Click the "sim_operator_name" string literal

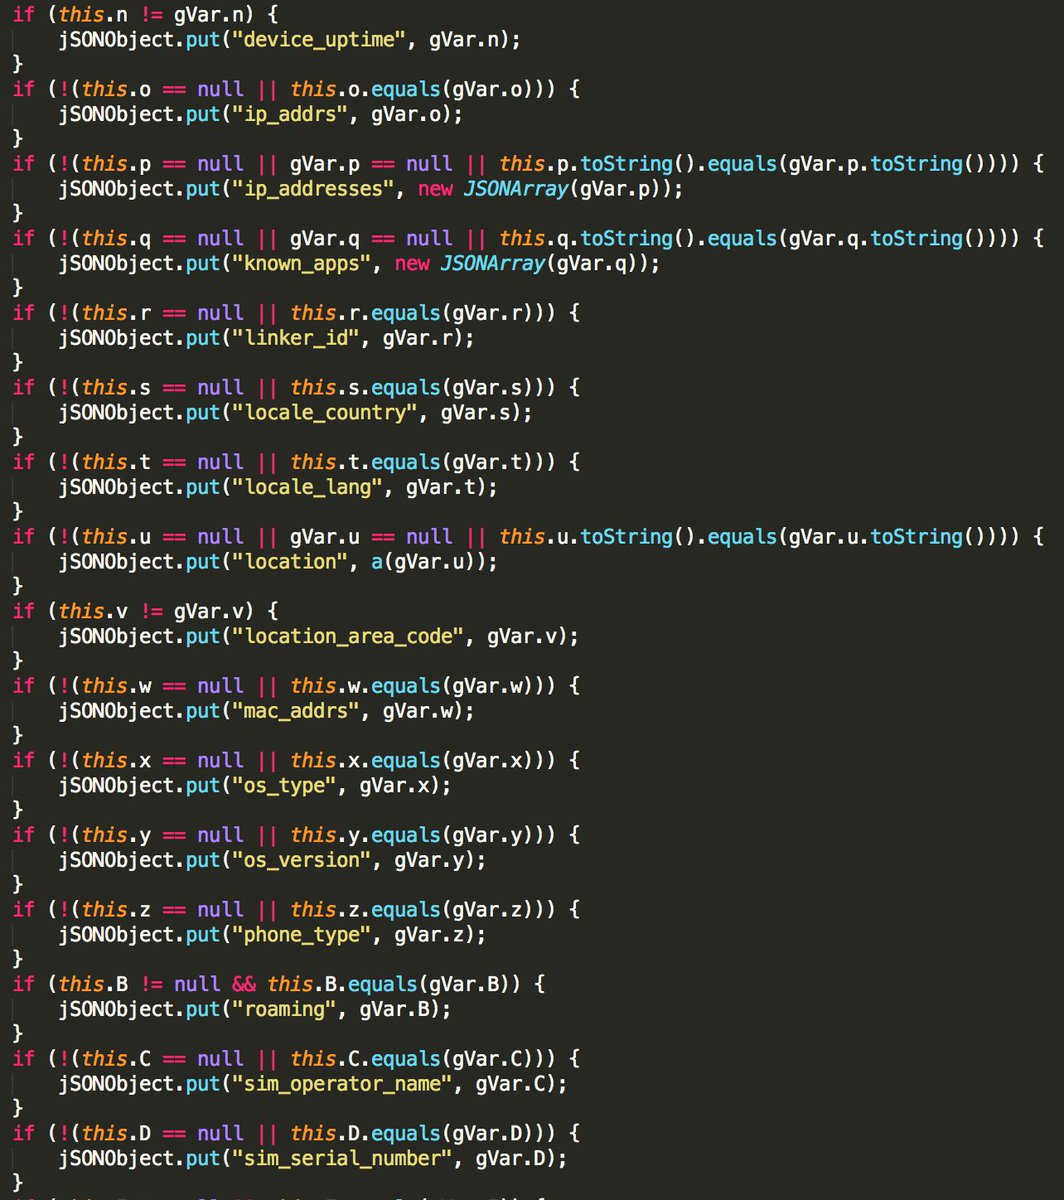(x=343, y=1084)
